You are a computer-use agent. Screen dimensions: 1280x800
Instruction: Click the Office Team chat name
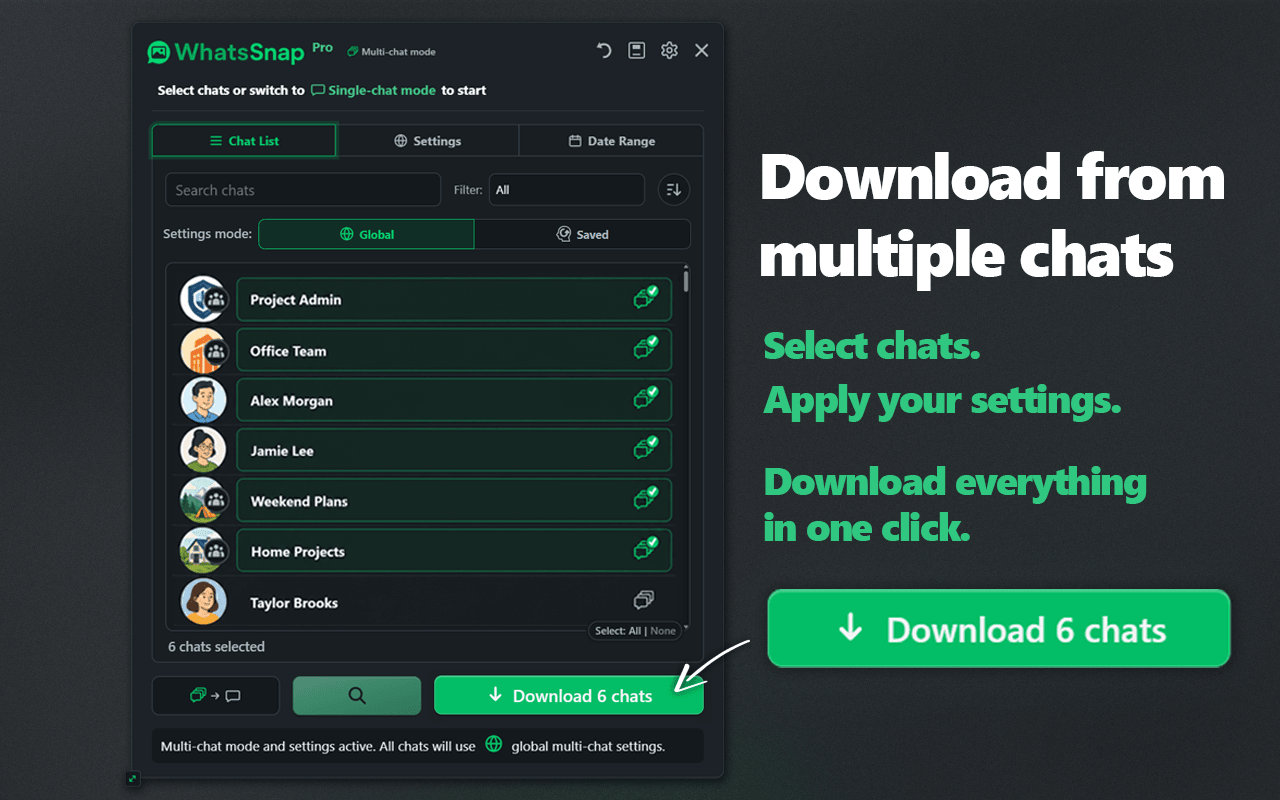[288, 351]
